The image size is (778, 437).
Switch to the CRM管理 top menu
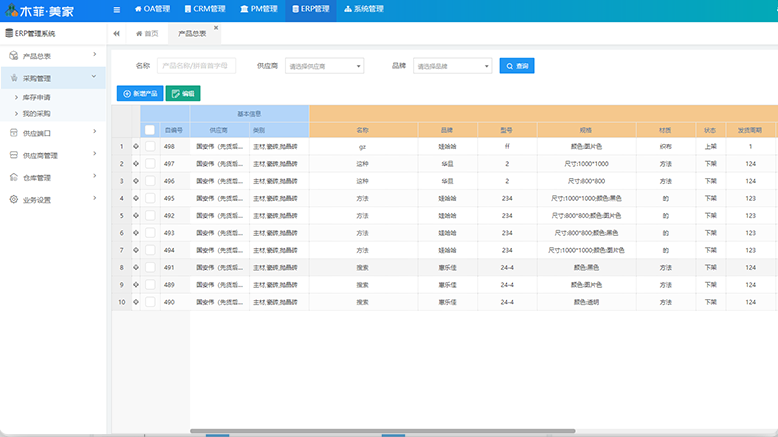(x=204, y=9)
